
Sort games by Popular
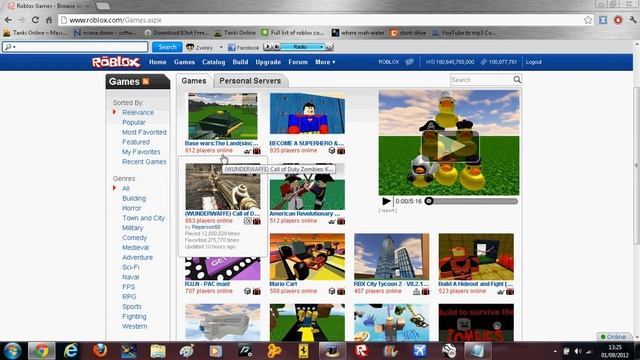click(x=134, y=122)
